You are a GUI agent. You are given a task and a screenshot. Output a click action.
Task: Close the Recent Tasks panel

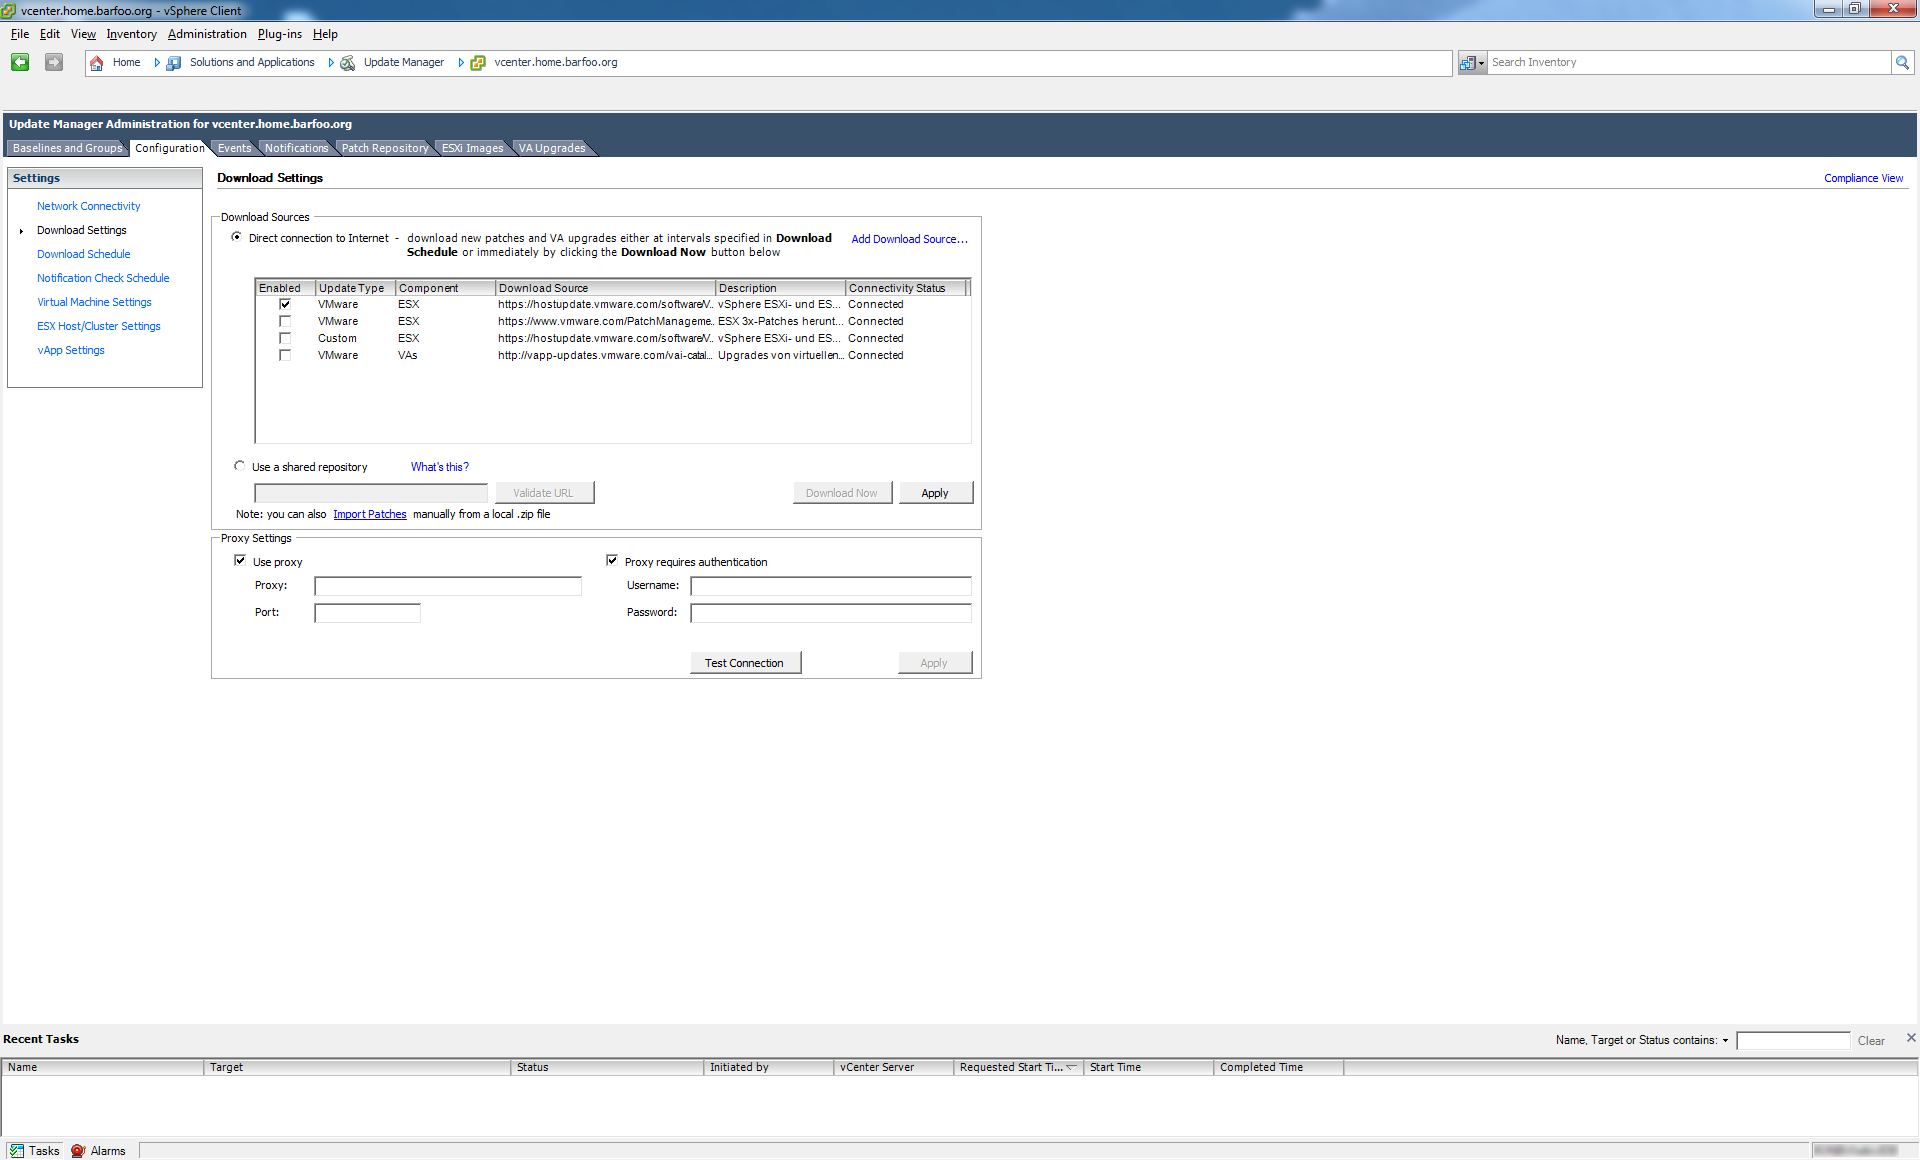coord(1911,1038)
